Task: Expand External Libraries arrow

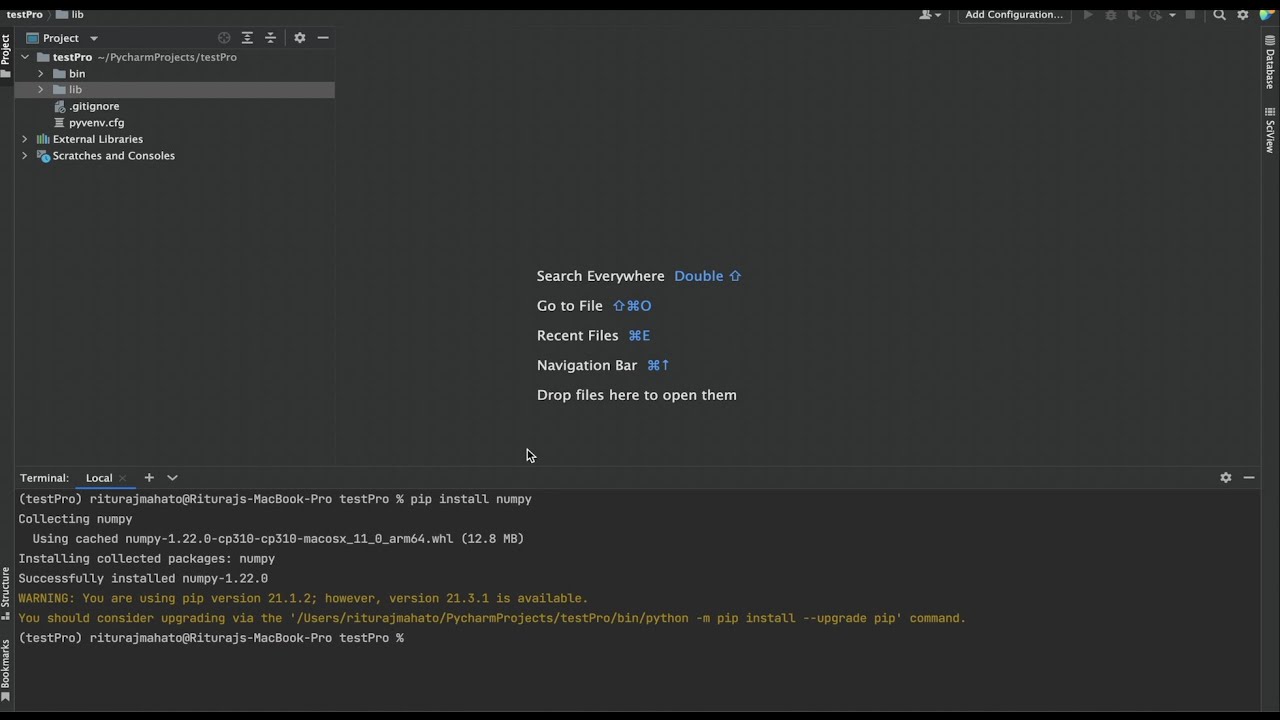Action: coord(25,139)
